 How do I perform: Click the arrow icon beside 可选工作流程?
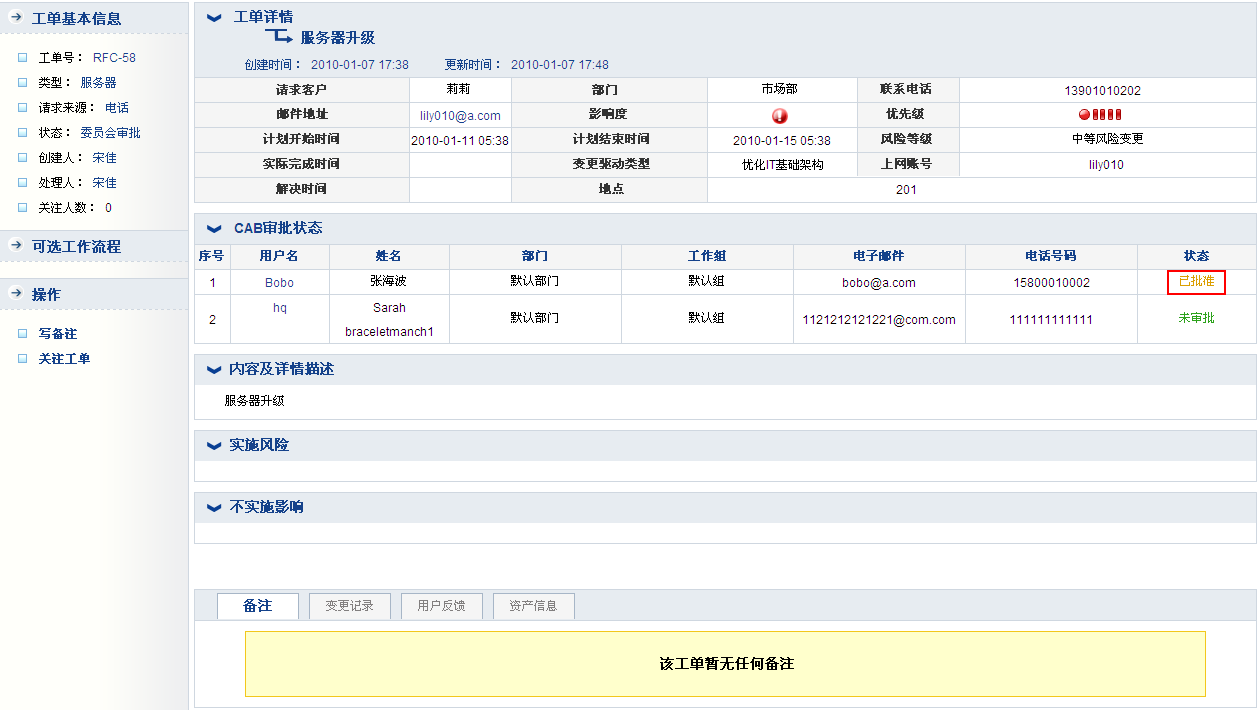[x=15, y=246]
